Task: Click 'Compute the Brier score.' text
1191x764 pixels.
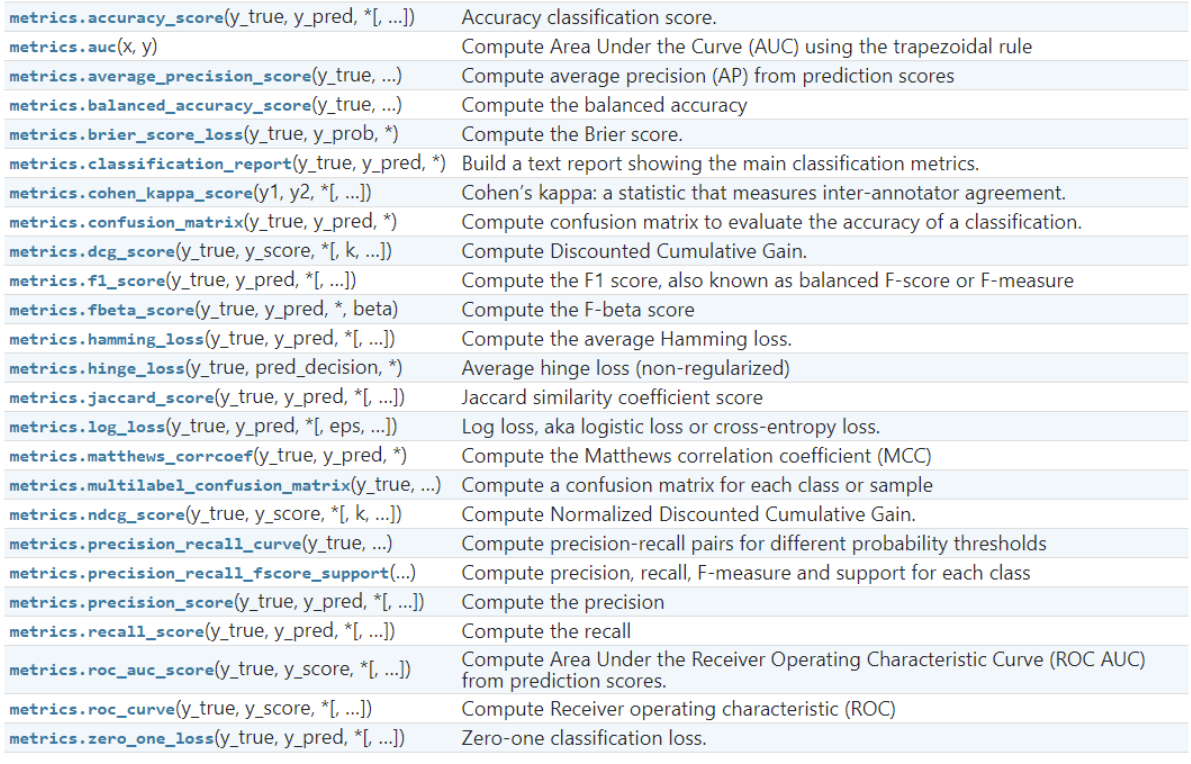Action: click(572, 134)
